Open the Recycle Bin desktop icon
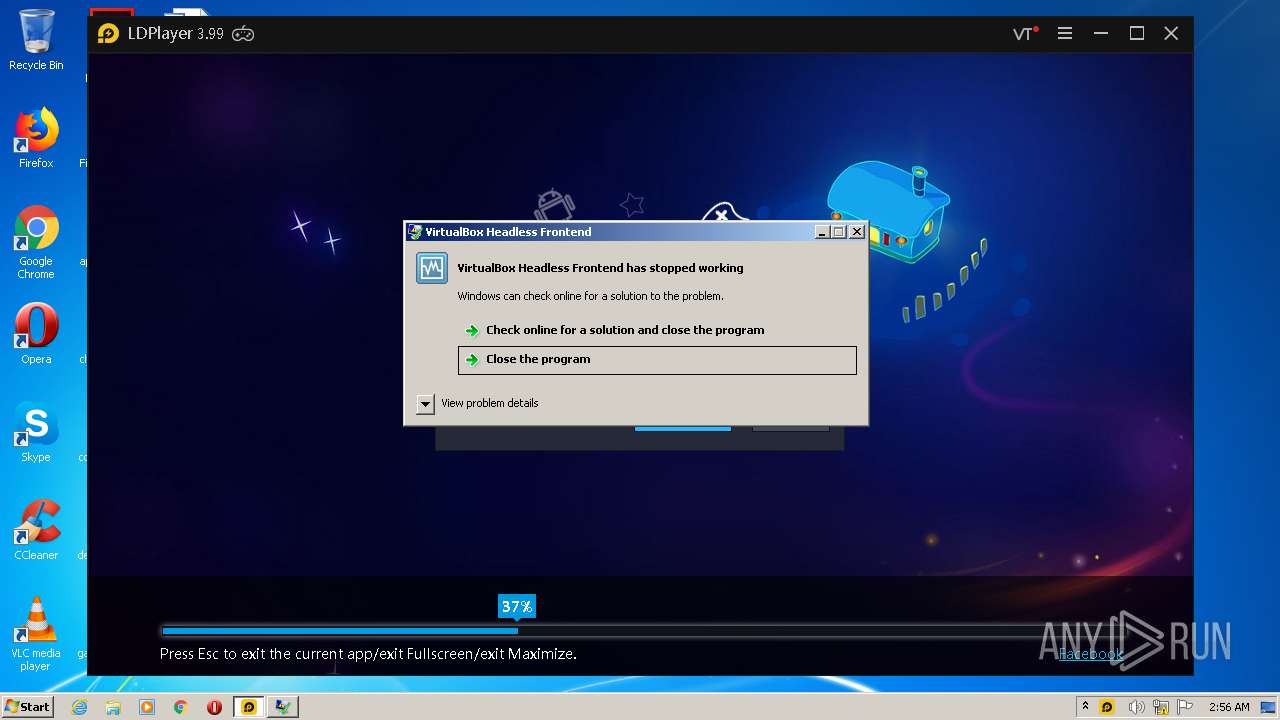Screen dimensions: 1280x720 36,40
